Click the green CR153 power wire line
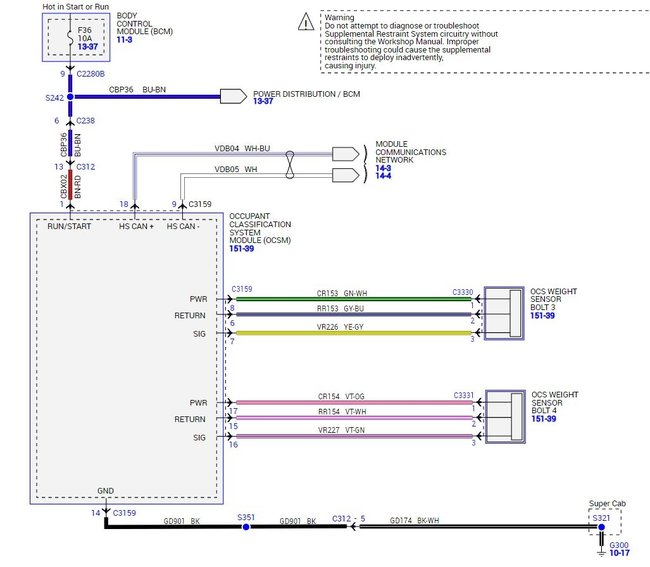Viewport: 650px width, 567px height. pos(354,299)
